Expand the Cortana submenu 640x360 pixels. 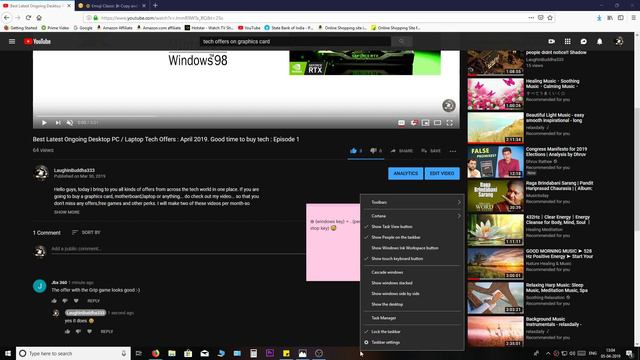pos(412,216)
